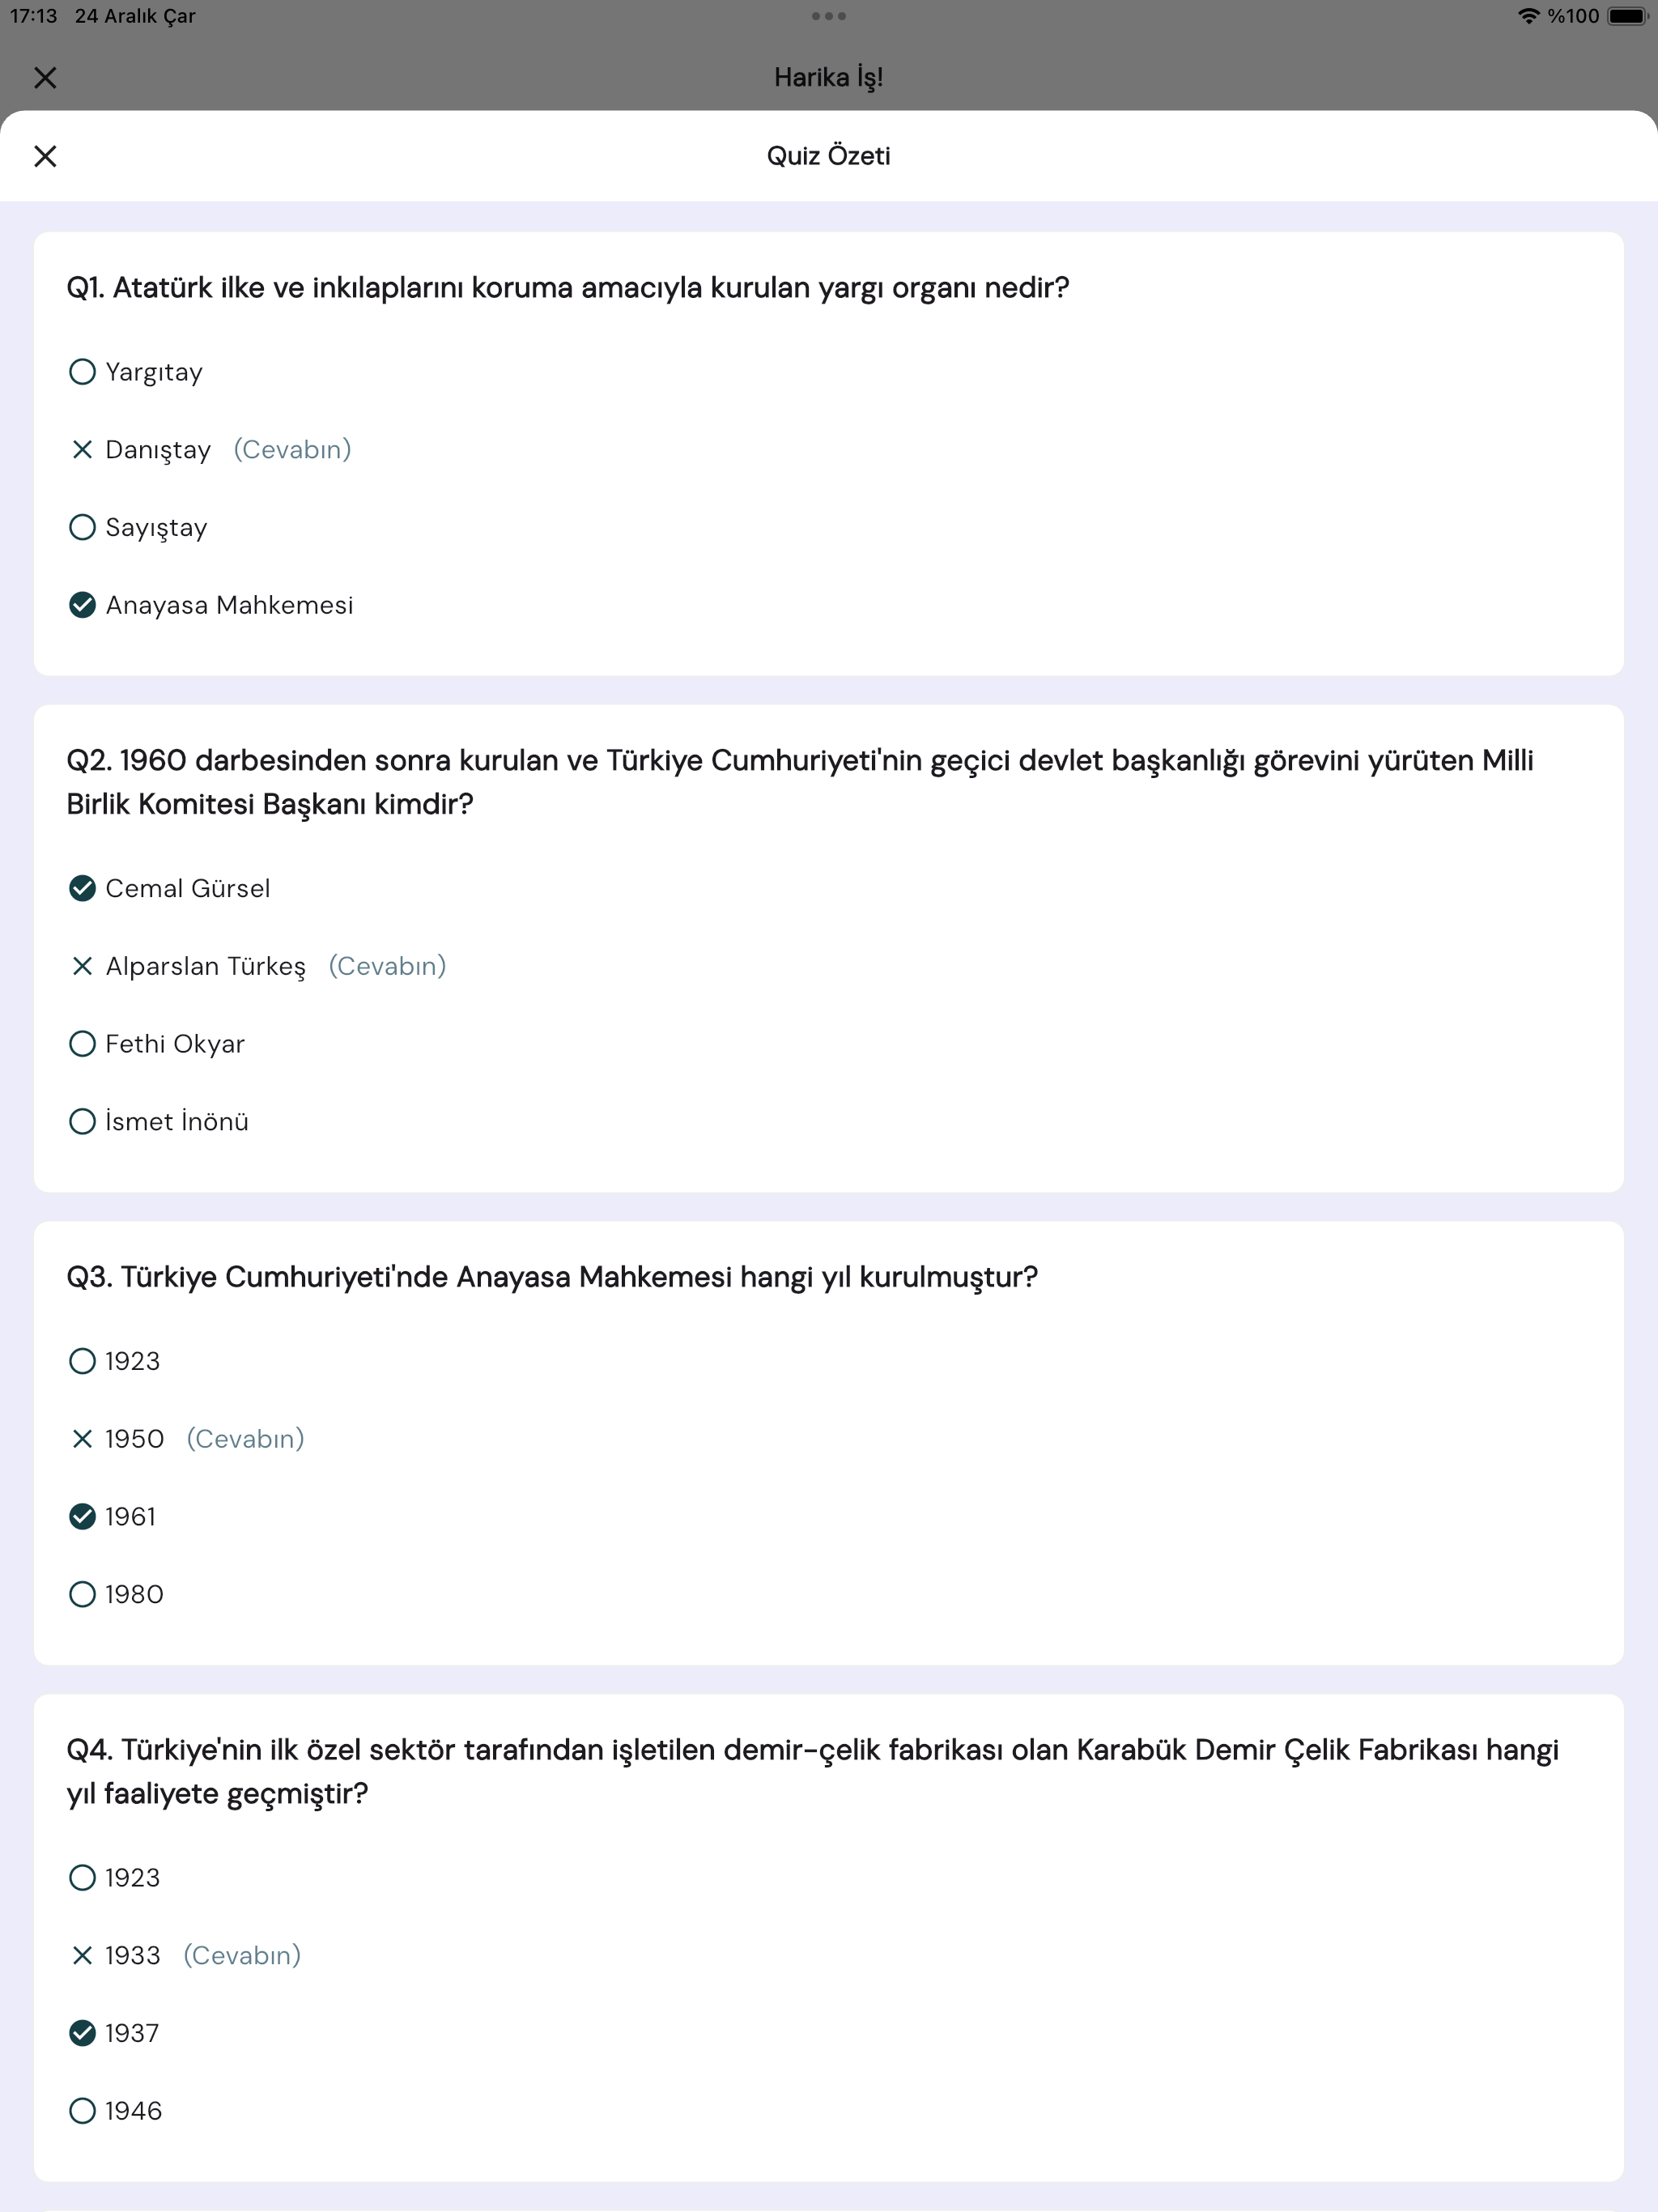Tap the X mark beside 1950
The height and width of the screenshot is (2212, 1658).
[82, 1439]
